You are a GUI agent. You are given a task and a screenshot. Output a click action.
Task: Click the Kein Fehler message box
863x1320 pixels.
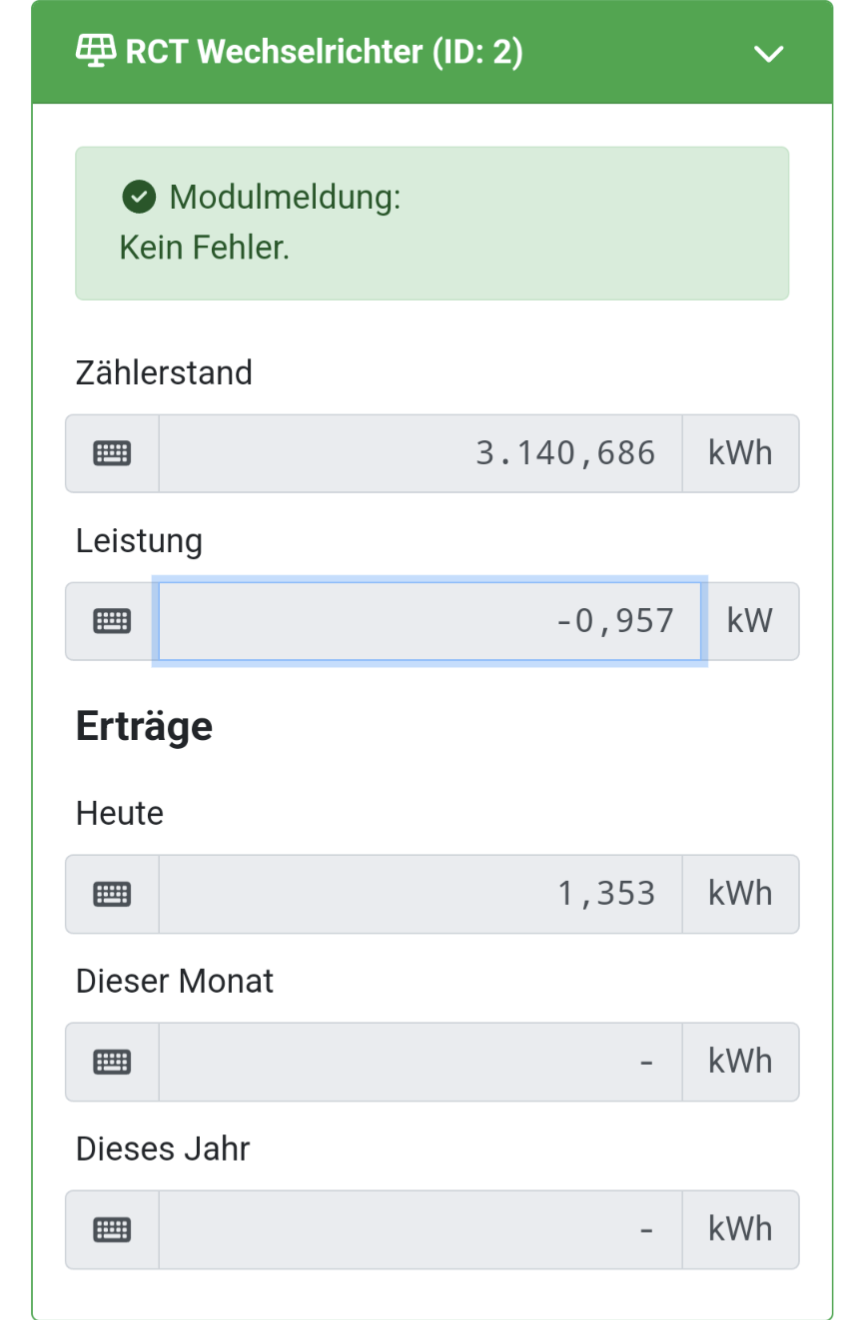tap(432, 223)
